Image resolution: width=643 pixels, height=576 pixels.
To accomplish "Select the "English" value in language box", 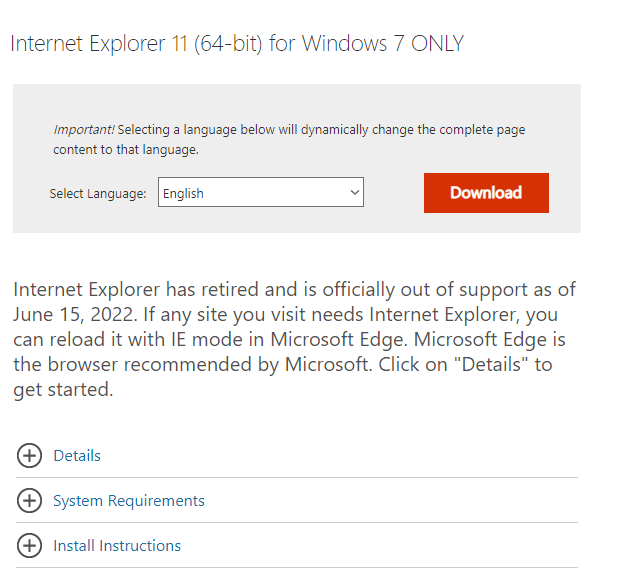I will point(183,194).
